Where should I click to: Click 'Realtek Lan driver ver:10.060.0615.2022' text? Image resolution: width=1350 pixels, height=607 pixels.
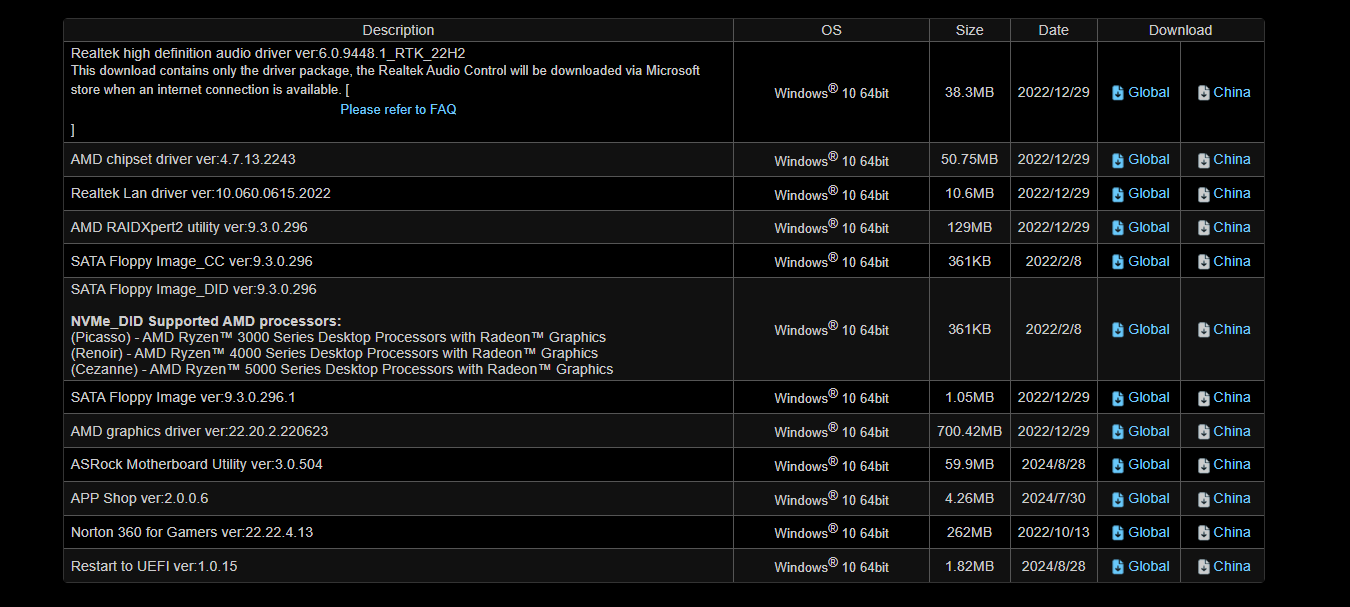pyautogui.click(x=201, y=193)
